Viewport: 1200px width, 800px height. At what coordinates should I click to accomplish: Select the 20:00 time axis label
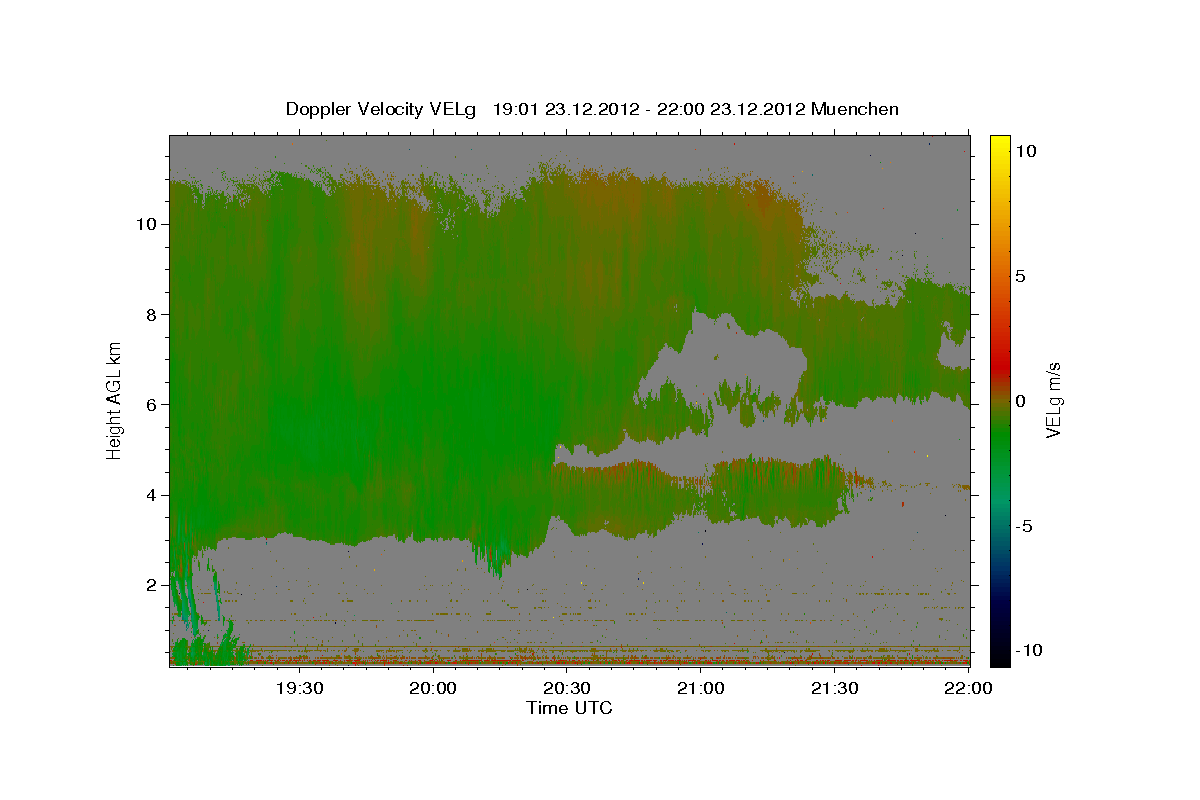pos(433,688)
